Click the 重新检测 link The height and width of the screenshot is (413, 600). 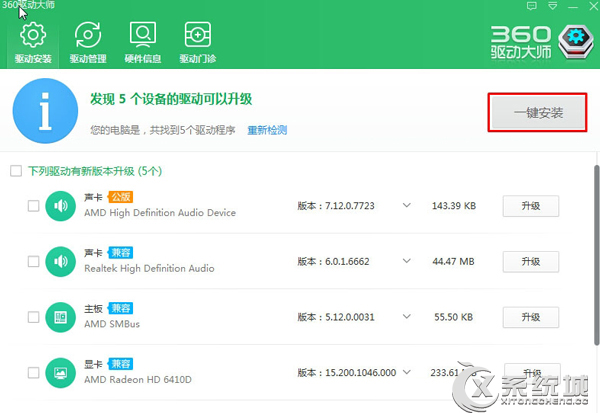267,130
